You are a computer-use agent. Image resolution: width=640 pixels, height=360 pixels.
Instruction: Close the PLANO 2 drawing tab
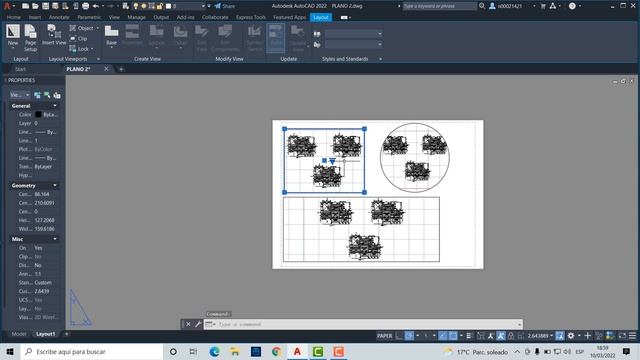click(x=107, y=69)
